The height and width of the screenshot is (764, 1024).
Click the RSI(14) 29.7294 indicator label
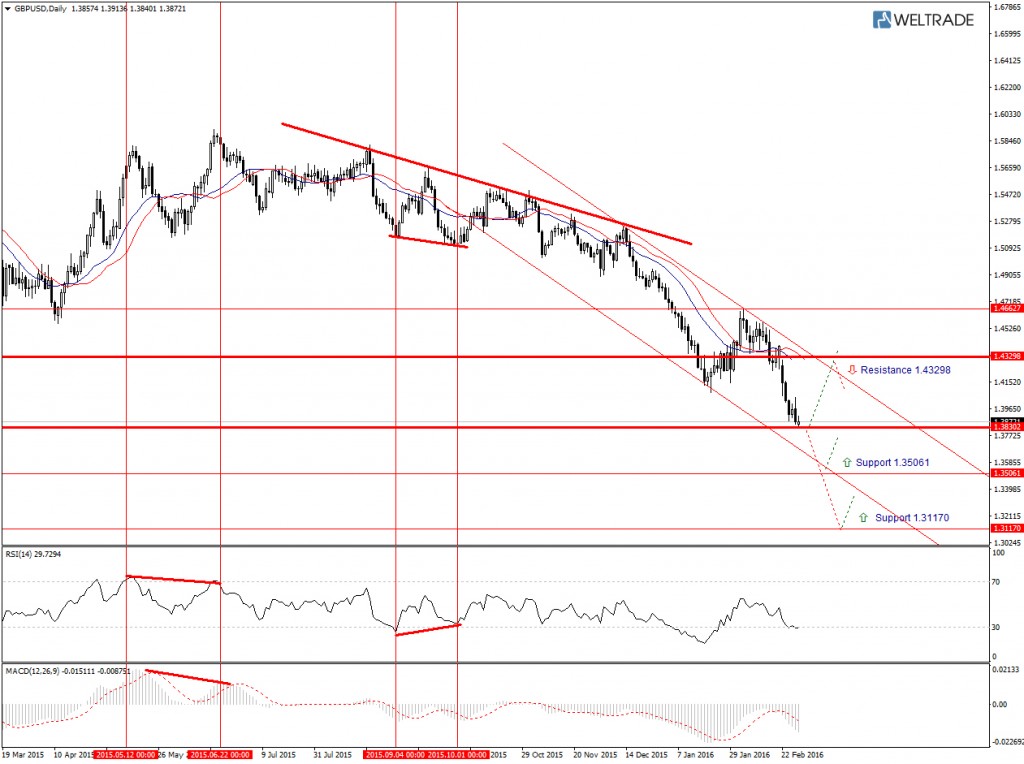click(x=33, y=554)
